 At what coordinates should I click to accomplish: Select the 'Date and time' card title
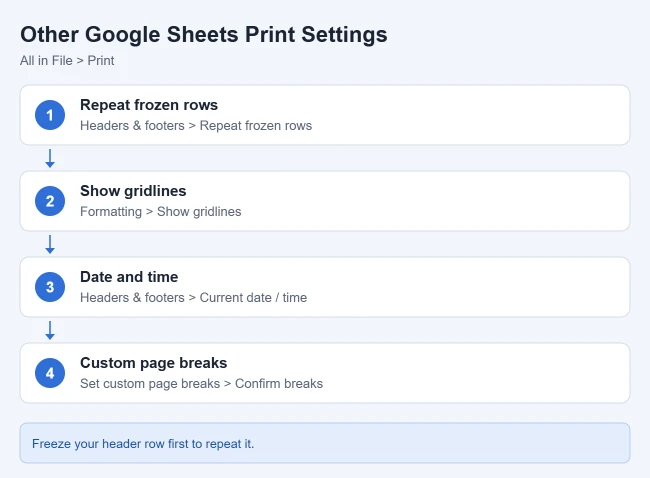pos(129,277)
